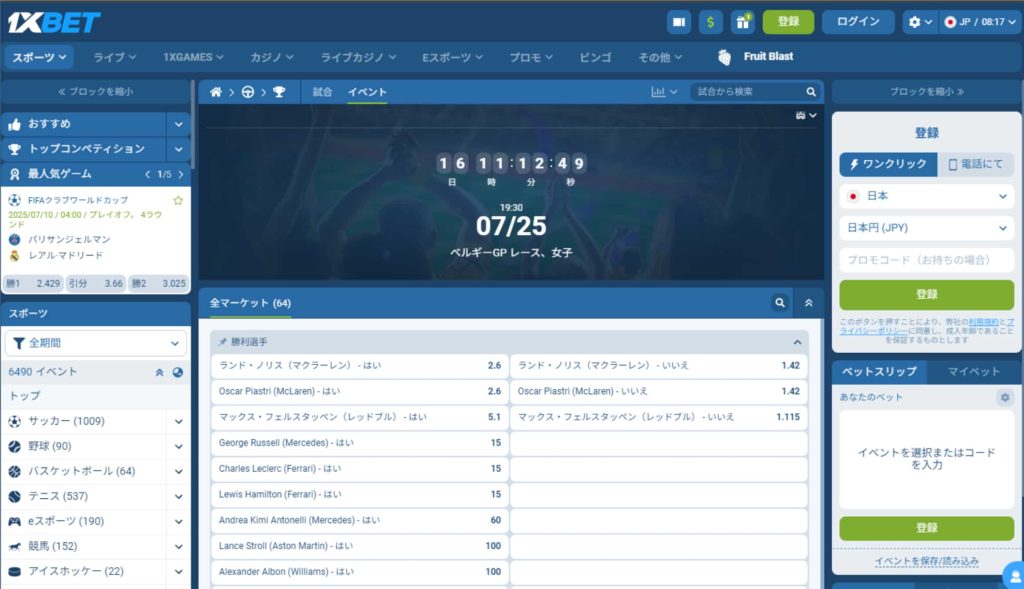The height and width of the screenshot is (589, 1024).
Task: Select 勝1 odds 2.429
Action: 33,283
